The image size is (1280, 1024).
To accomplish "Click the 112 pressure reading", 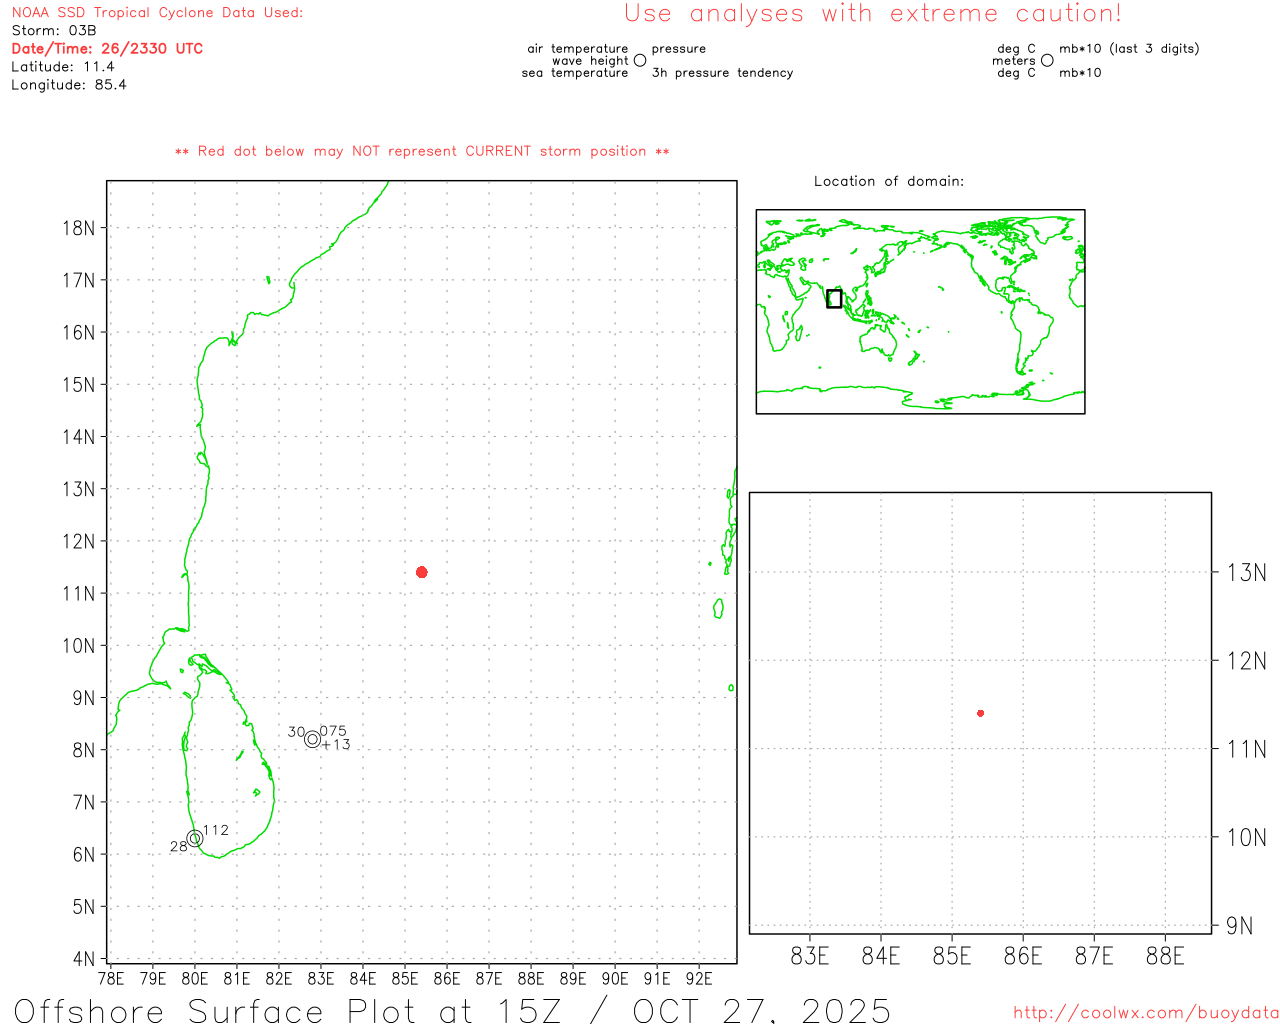I will point(216,830).
